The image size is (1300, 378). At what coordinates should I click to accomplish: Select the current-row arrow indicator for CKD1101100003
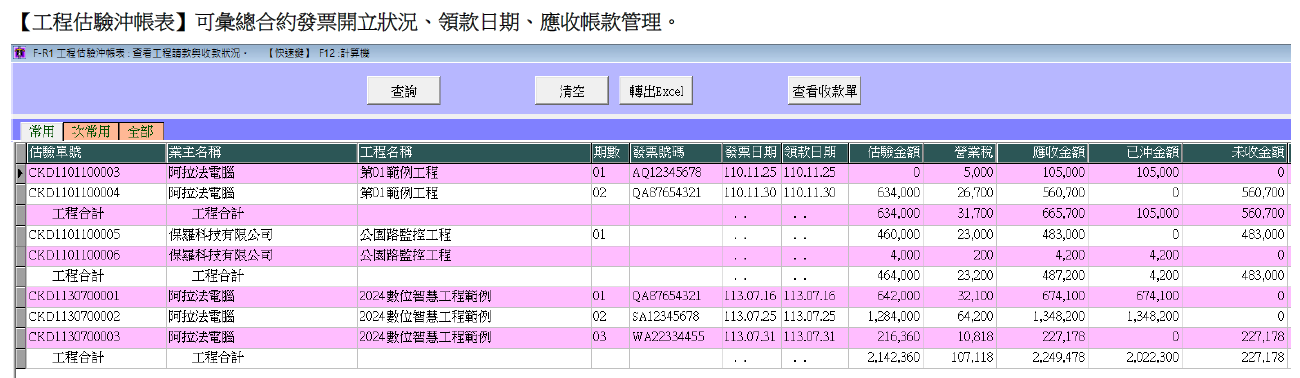point(20,172)
